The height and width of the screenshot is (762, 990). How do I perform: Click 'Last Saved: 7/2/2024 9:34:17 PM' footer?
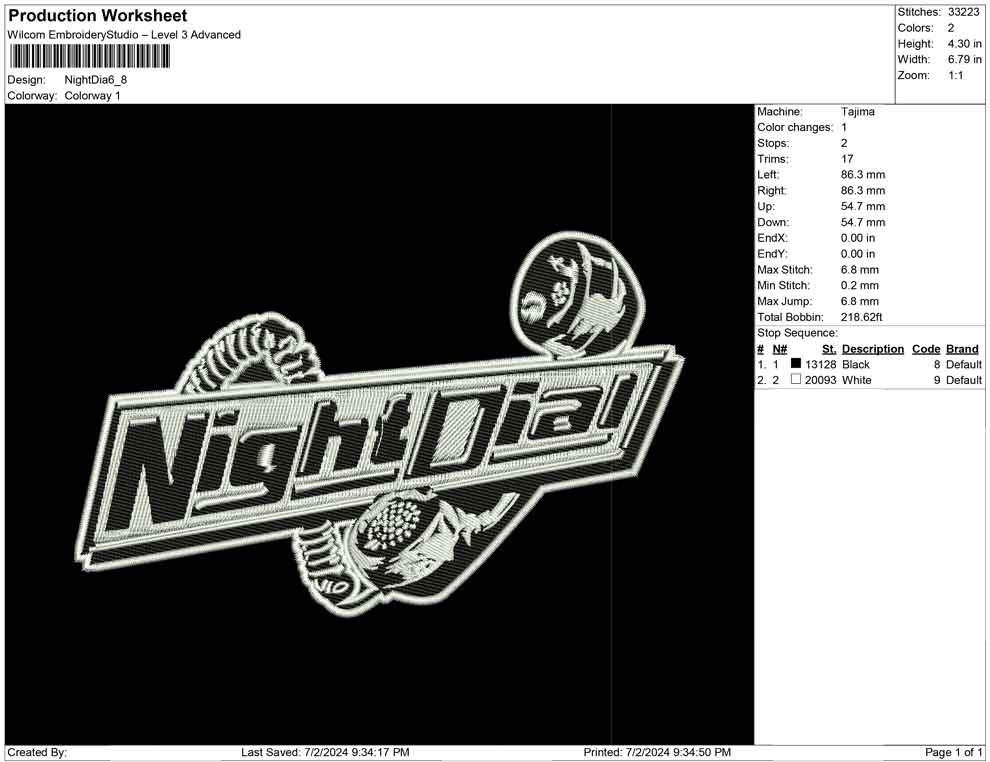[325, 753]
